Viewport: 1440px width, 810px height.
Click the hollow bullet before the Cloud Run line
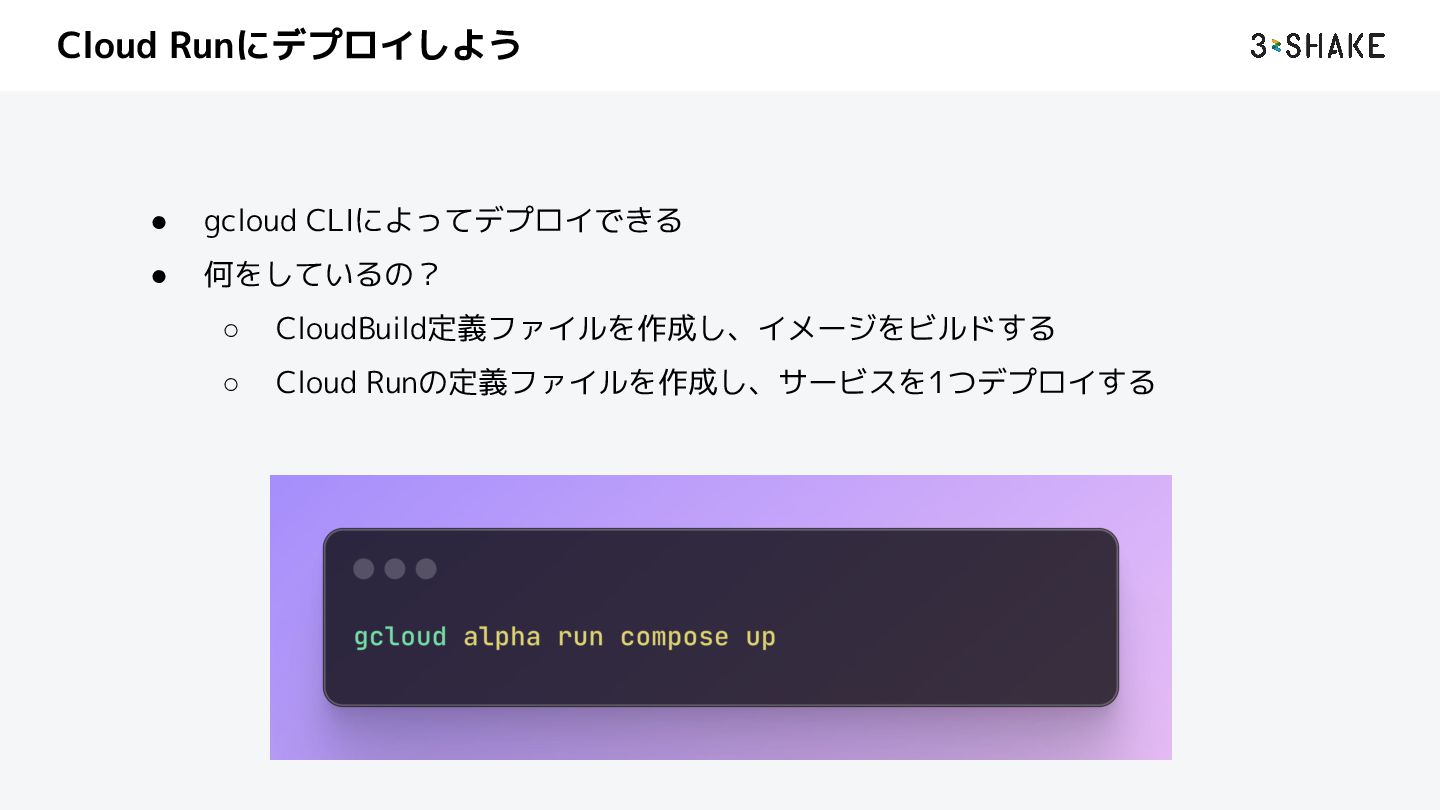coord(231,382)
